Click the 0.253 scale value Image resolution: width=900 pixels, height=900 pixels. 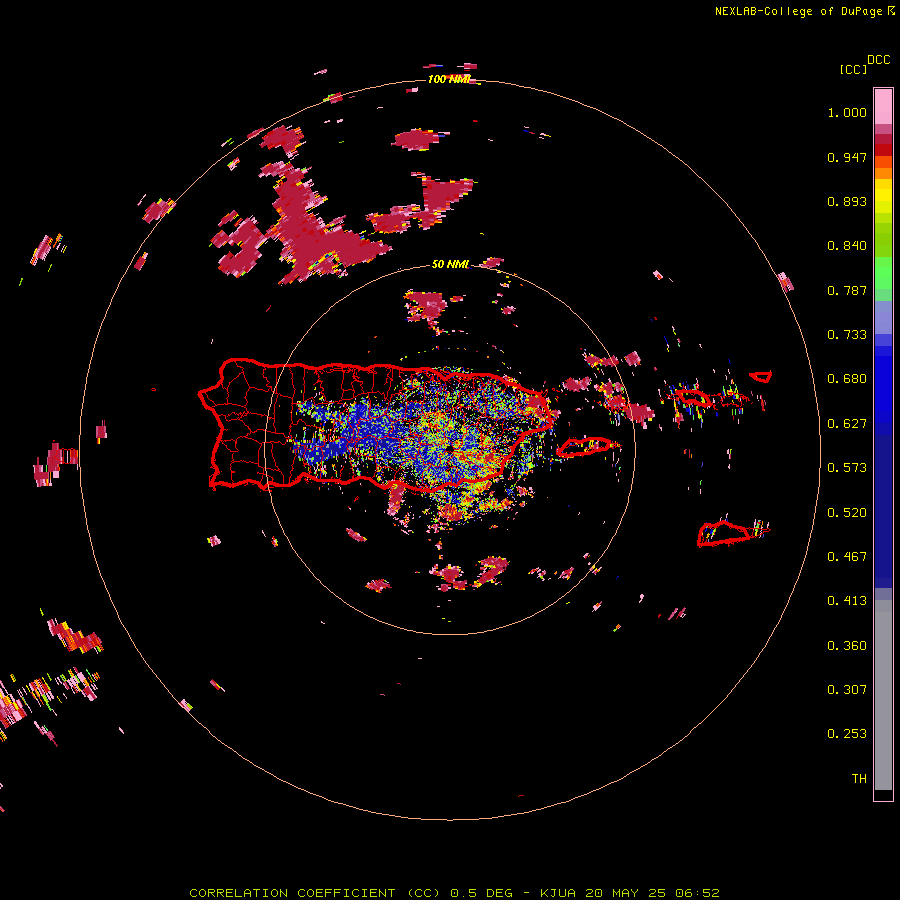tap(847, 734)
